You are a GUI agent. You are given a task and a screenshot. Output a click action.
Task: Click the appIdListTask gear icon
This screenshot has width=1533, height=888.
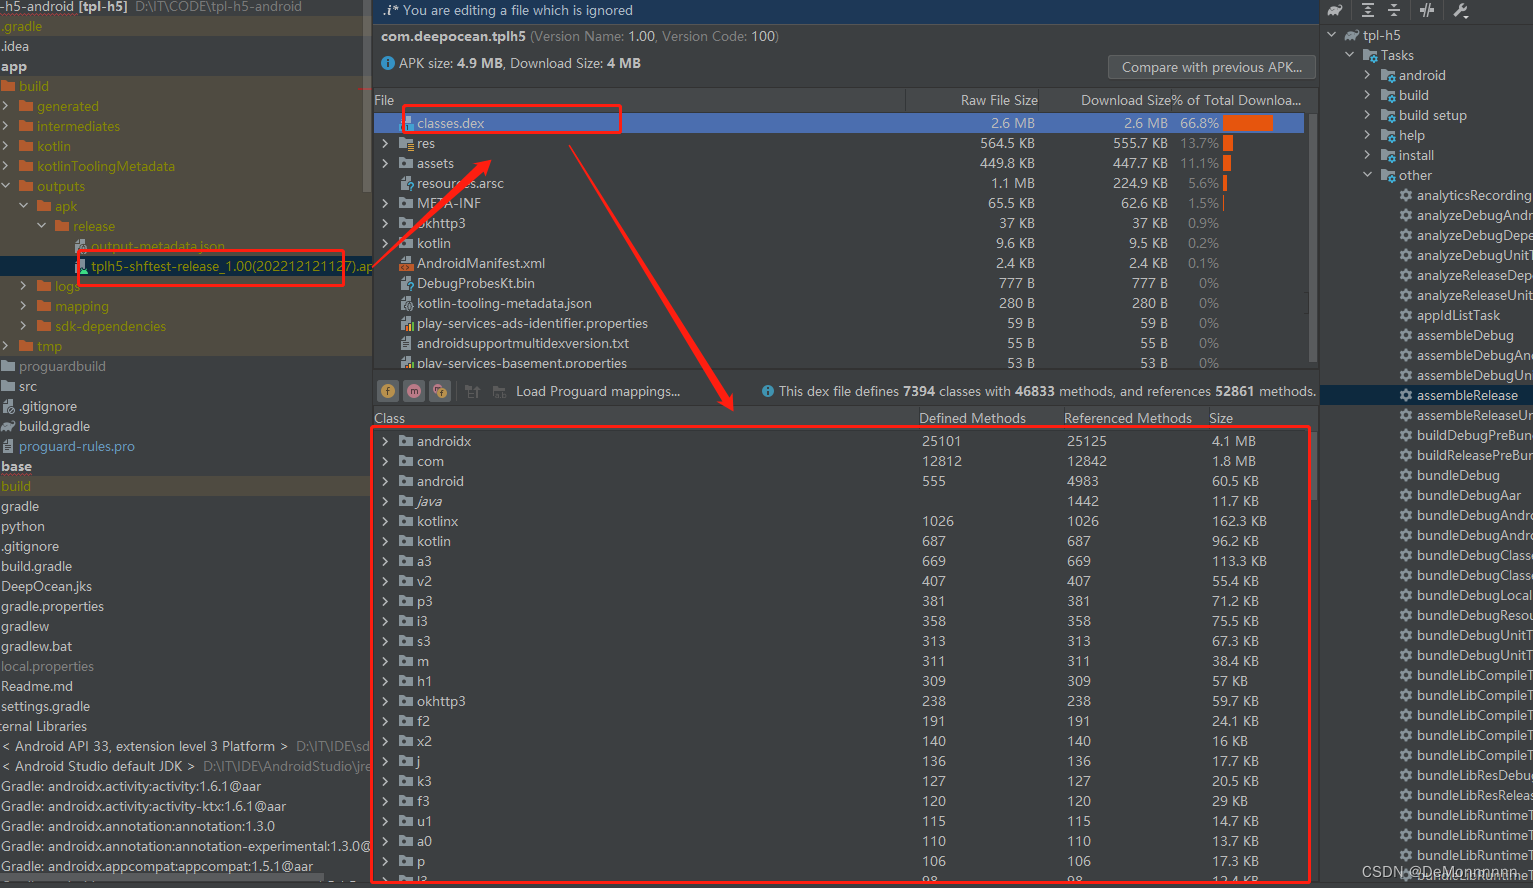(x=1406, y=315)
